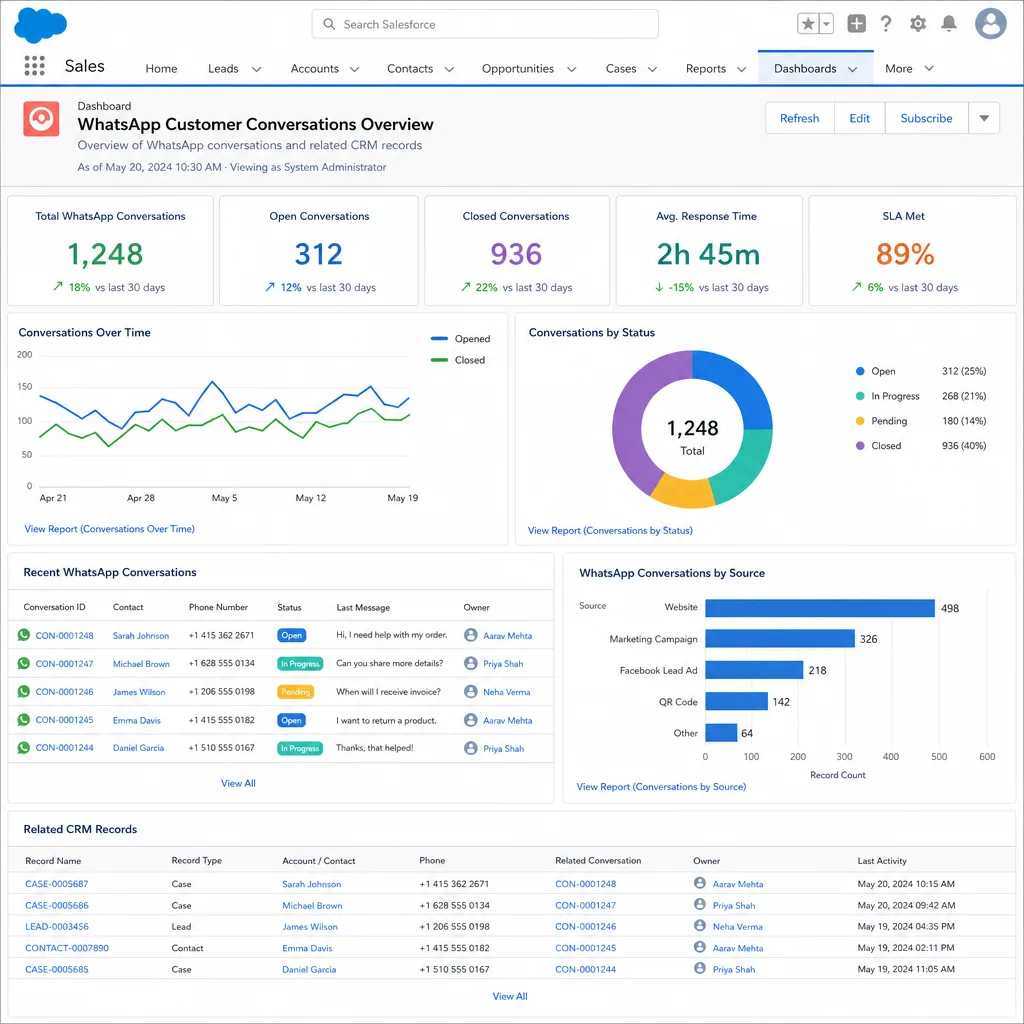Click owner avatar icon in LEAD-0003456 row
The width and height of the screenshot is (1024, 1024).
click(x=699, y=925)
